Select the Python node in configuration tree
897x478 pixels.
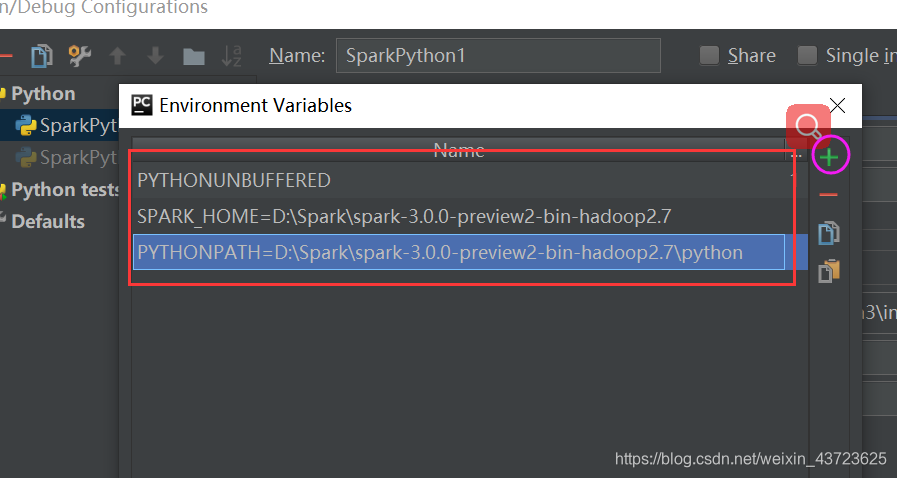43,94
